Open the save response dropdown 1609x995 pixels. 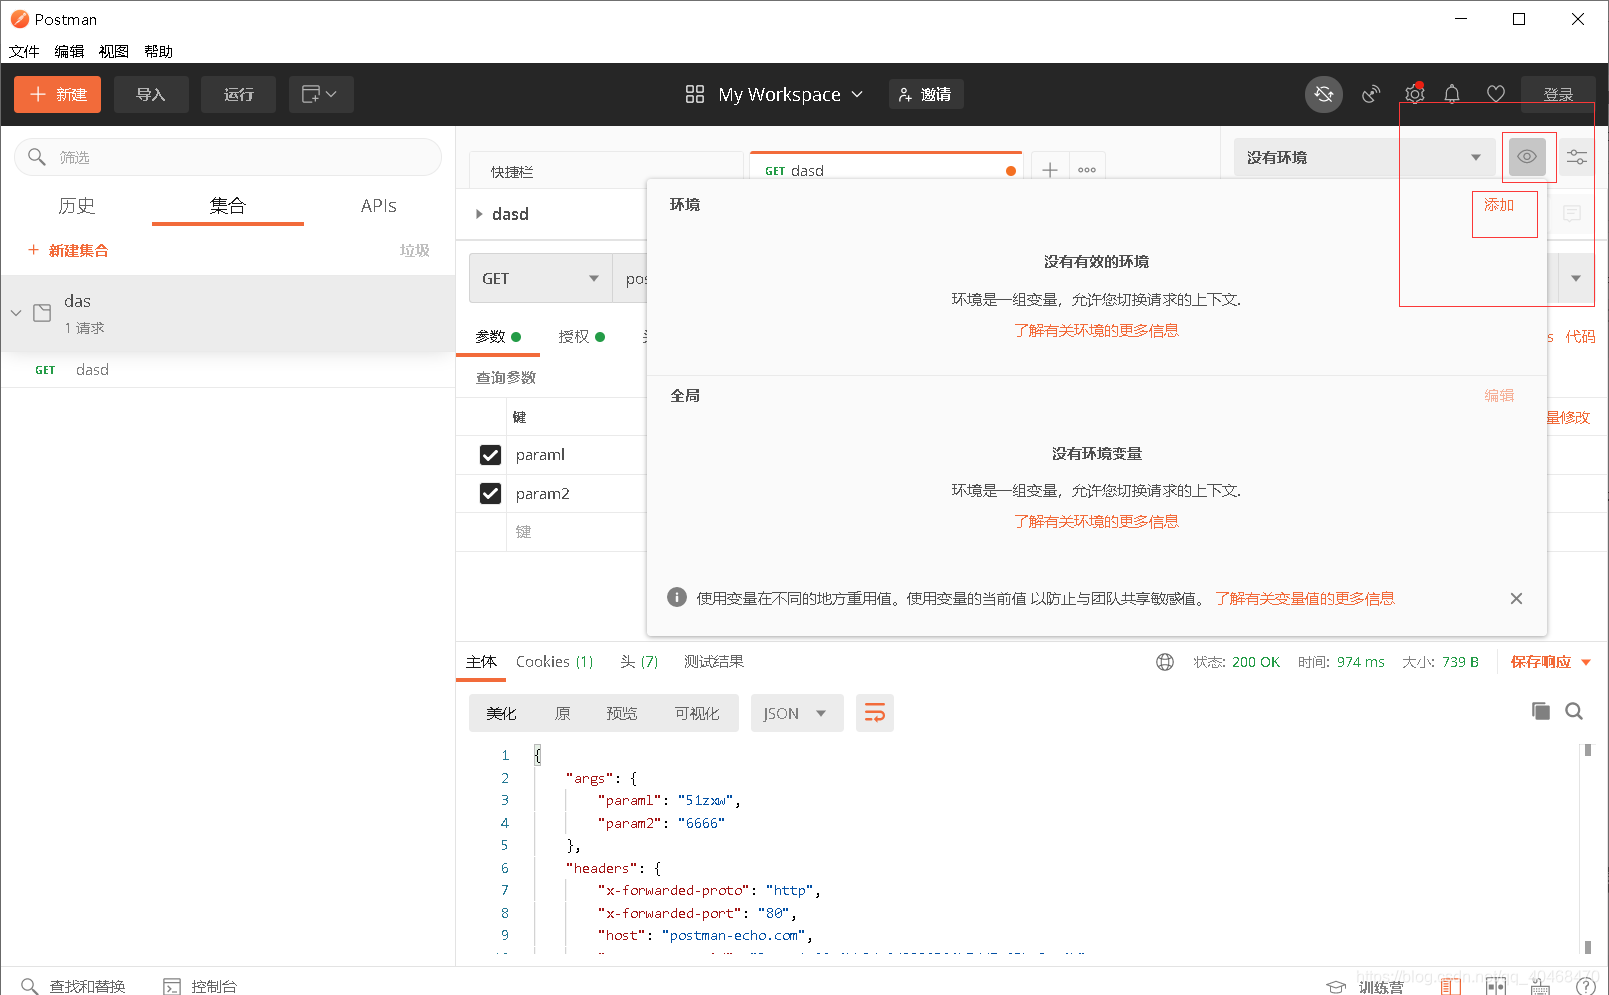(x=1550, y=662)
